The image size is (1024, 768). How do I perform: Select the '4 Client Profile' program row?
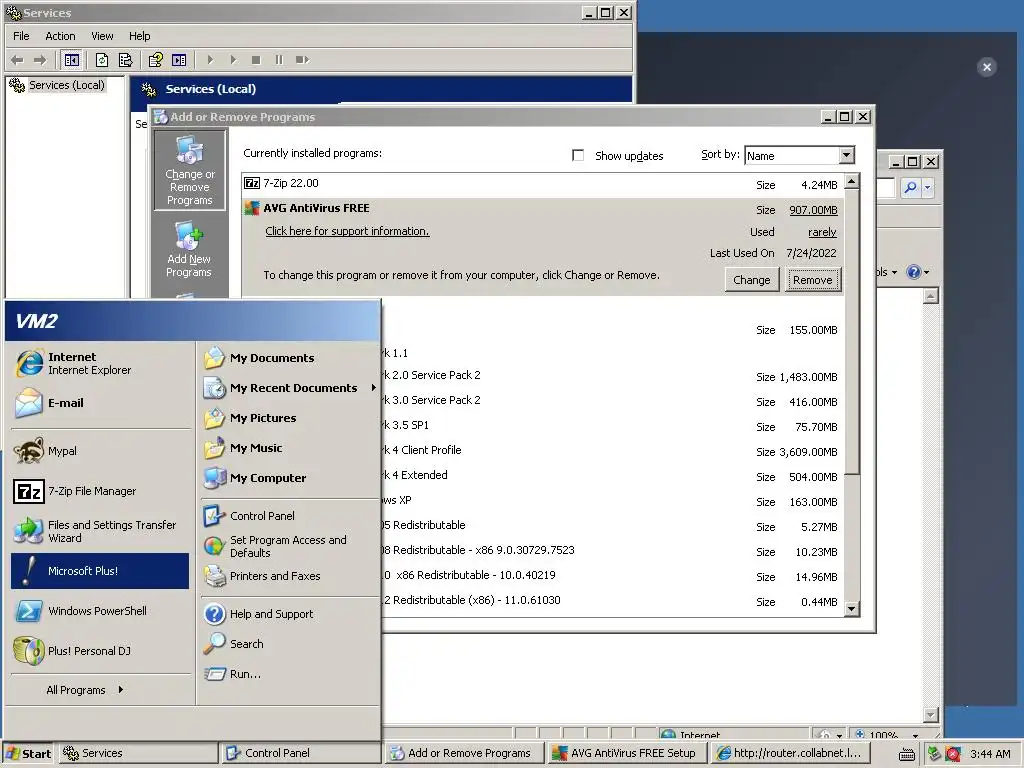point(613,451)
